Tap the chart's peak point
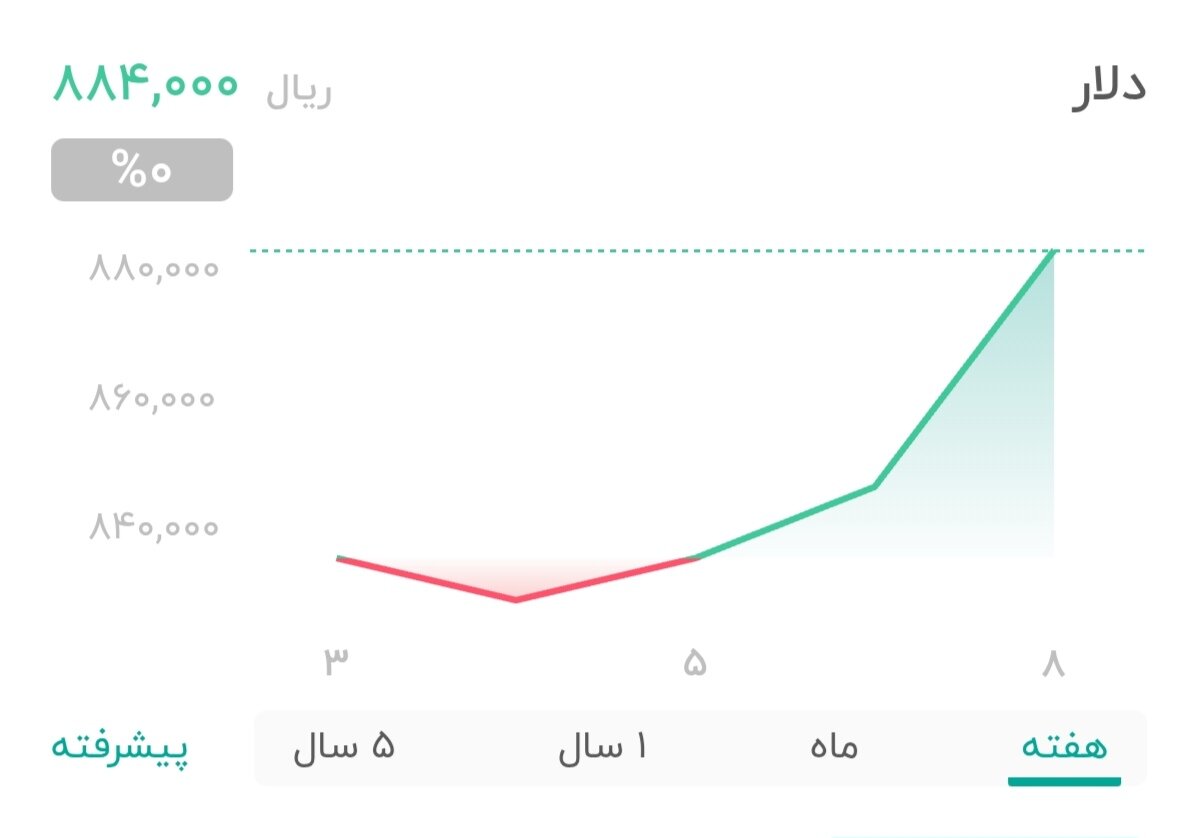1199x838 pixels. pos(1053,253)
